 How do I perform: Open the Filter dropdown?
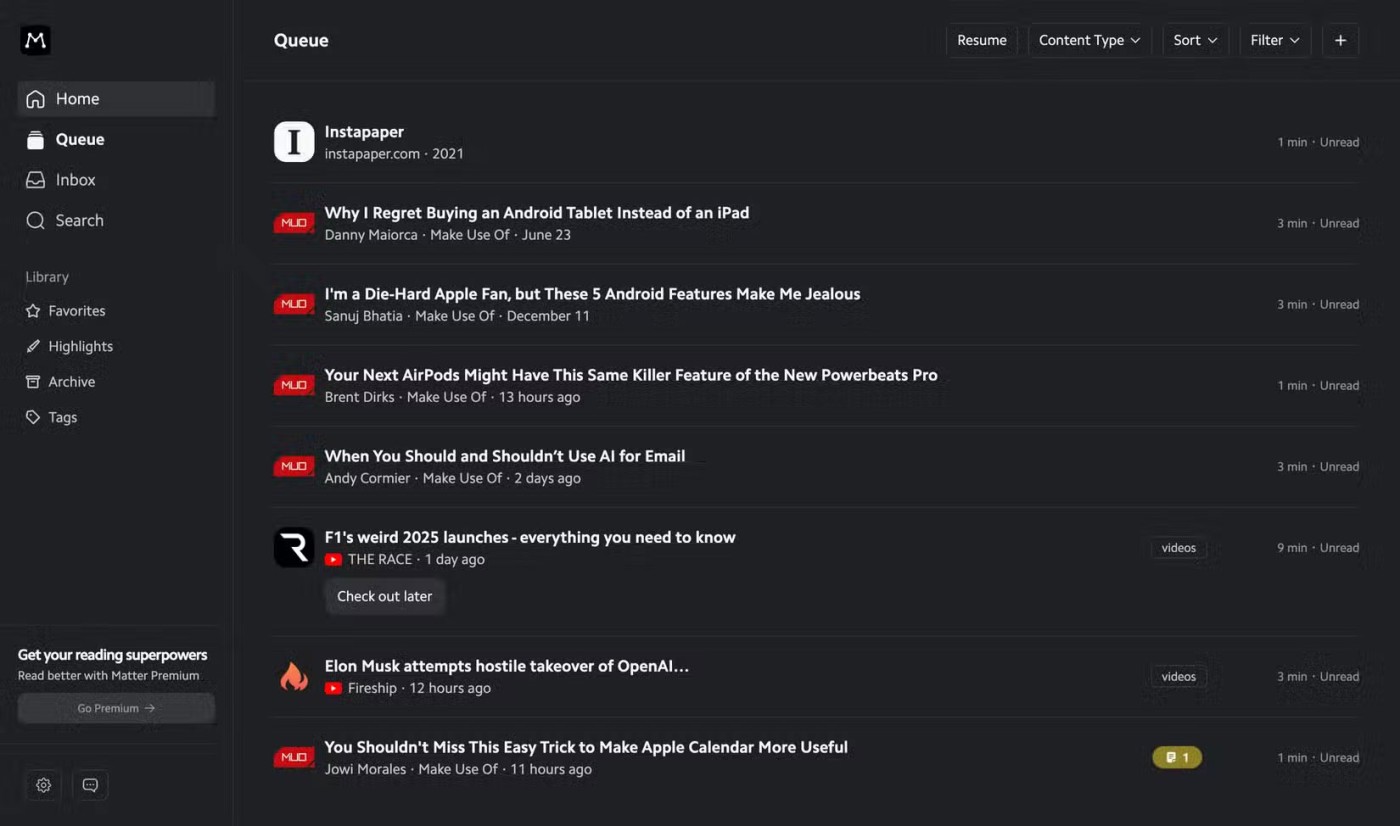[x=1275, y=40]
